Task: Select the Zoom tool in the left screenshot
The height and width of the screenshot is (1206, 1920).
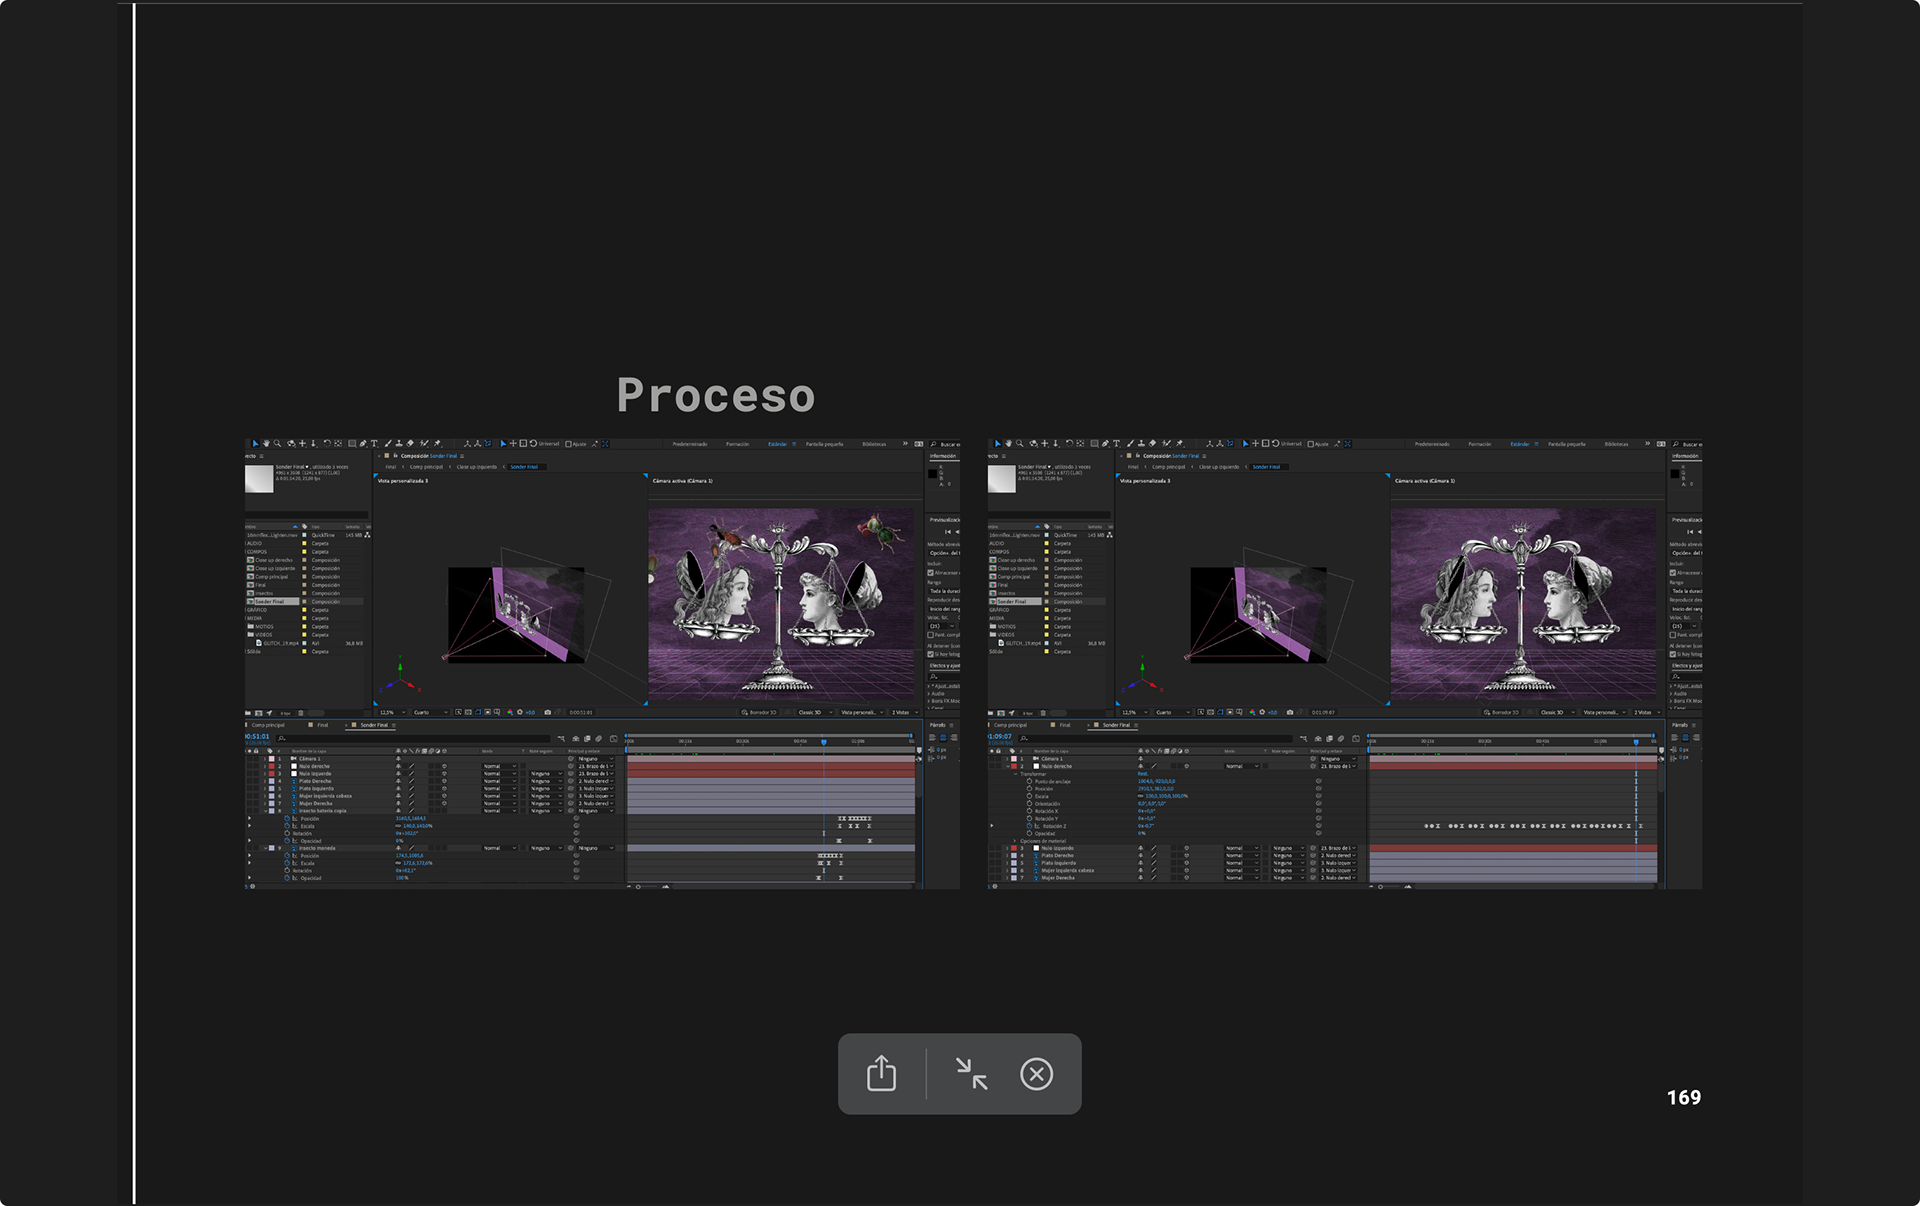Action: (277, 443)
